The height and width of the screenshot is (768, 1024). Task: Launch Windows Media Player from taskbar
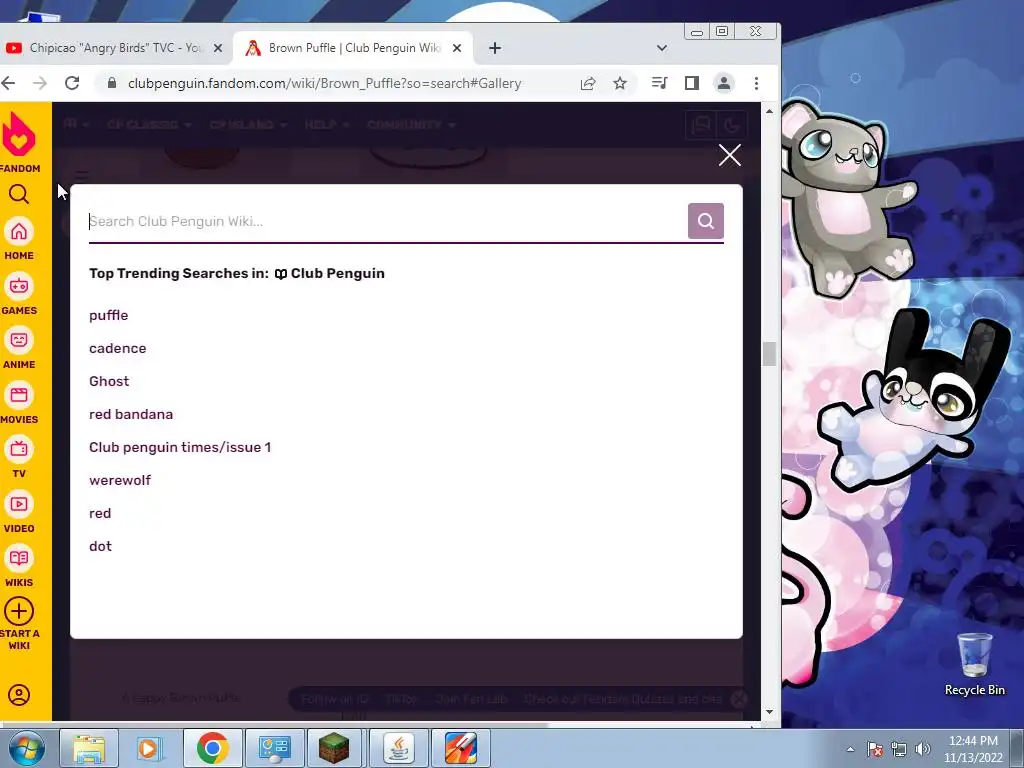(148, 748)
